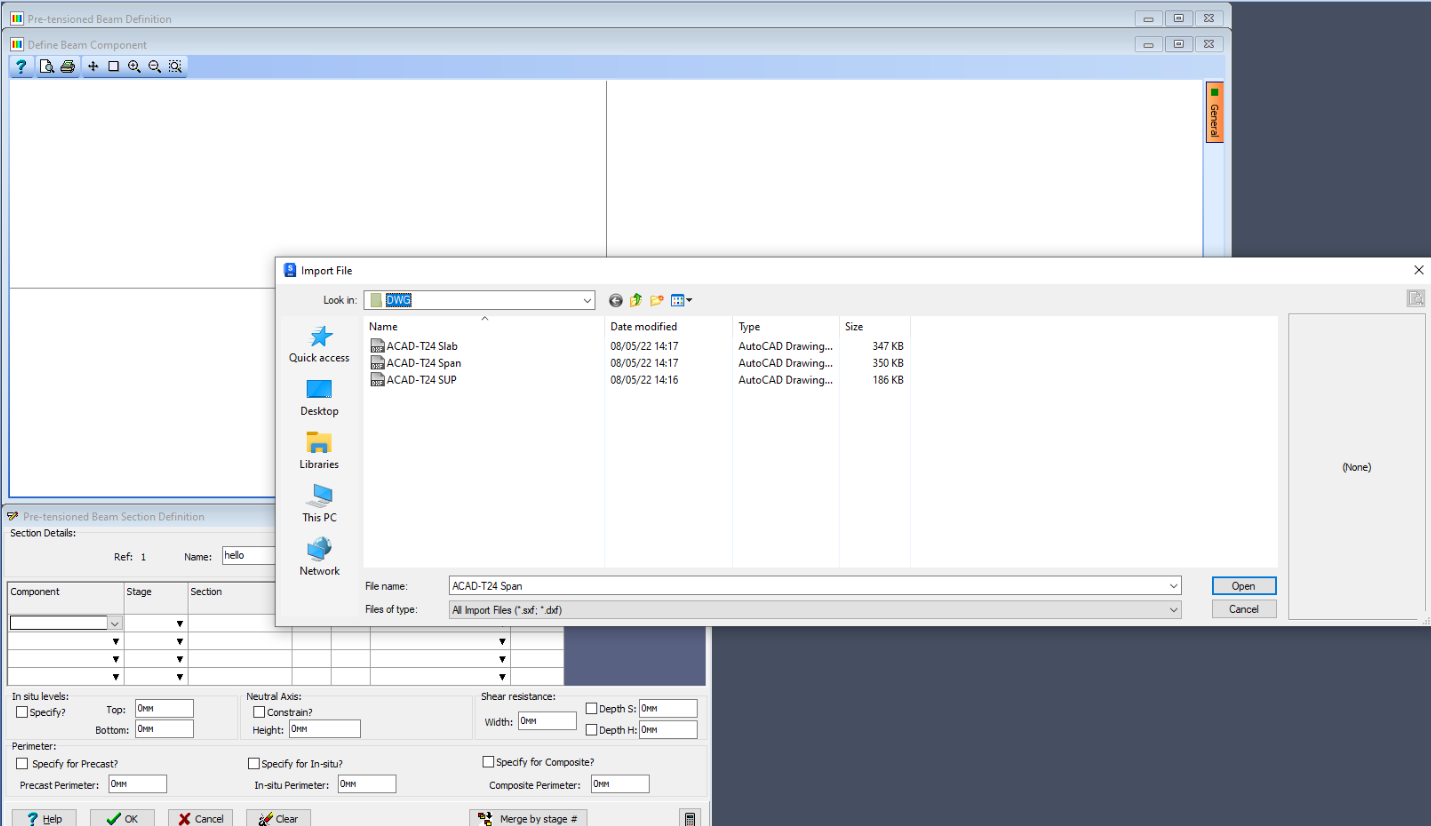This screenshot has width=1431, height=826.
Task: Go to Desktop in the places bar
Action: pyautogui.click(x=319, y=398)
